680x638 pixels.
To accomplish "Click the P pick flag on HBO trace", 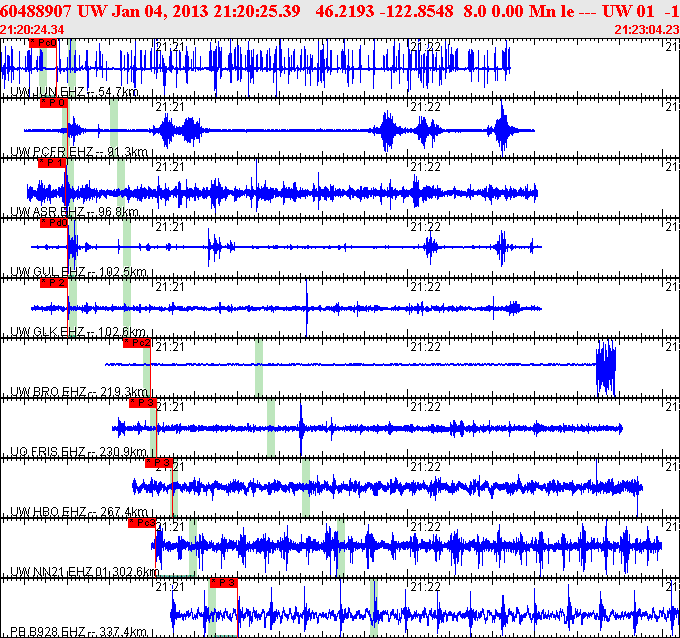I will (159, 463).
